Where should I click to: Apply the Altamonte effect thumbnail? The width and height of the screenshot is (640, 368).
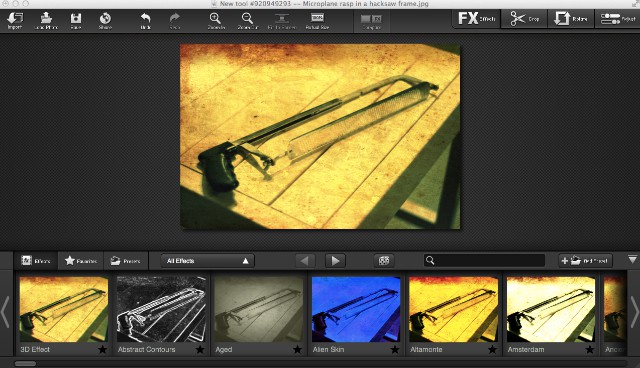click(x=453, y=309)
